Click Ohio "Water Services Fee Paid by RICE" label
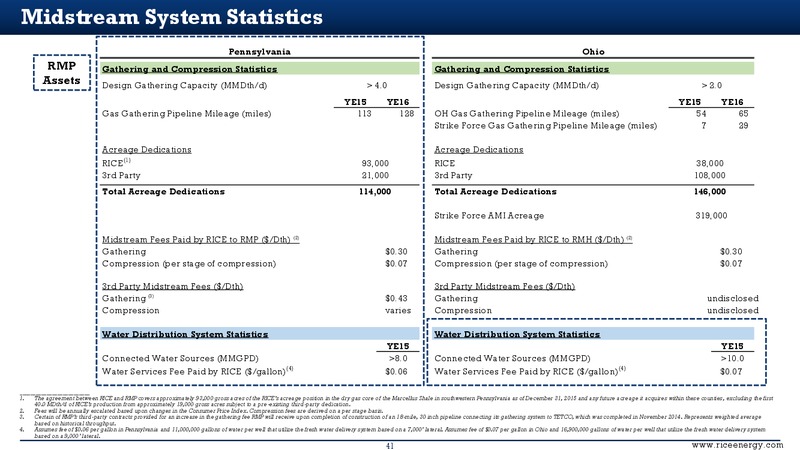The height and width of the screenshot is (450, 800). coord(530,371)
